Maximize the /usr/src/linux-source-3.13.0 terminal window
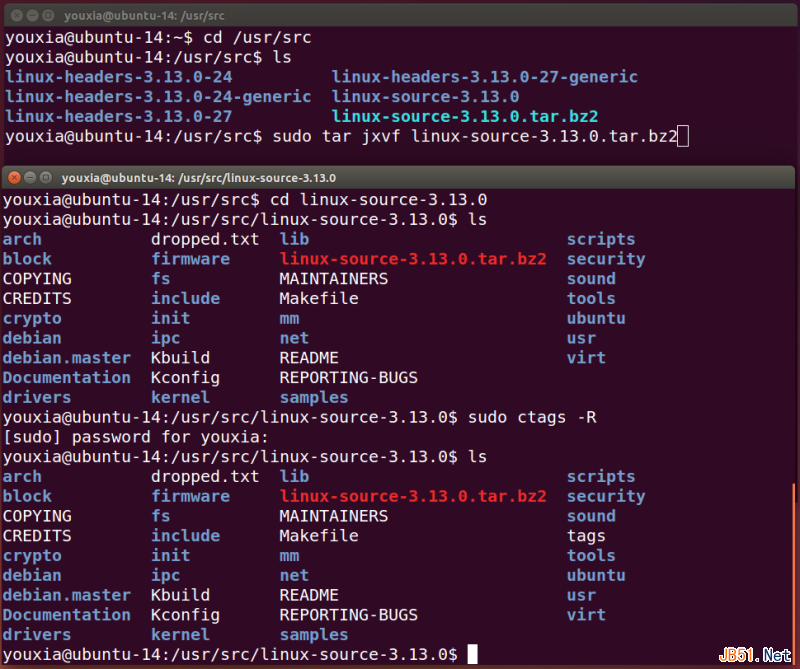Image resolution: width=800 pixels, height=669 pixels. point(46,178)
